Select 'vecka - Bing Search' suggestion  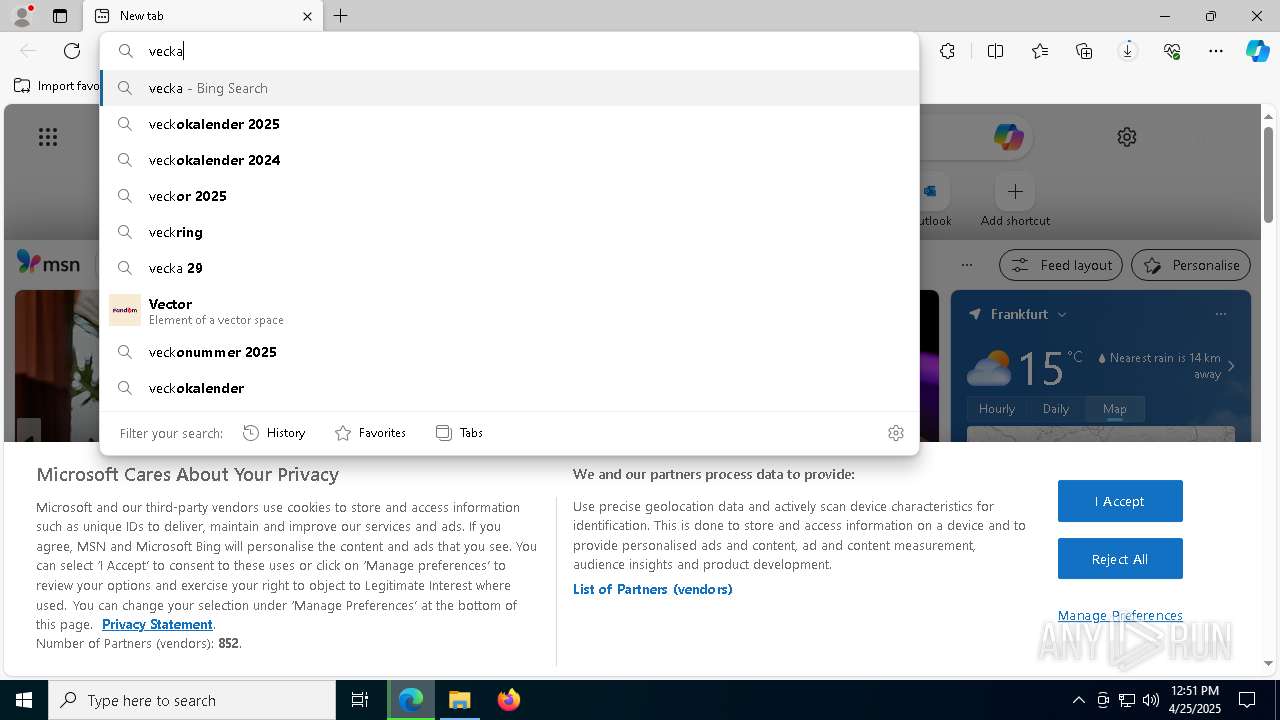[509, 88]
